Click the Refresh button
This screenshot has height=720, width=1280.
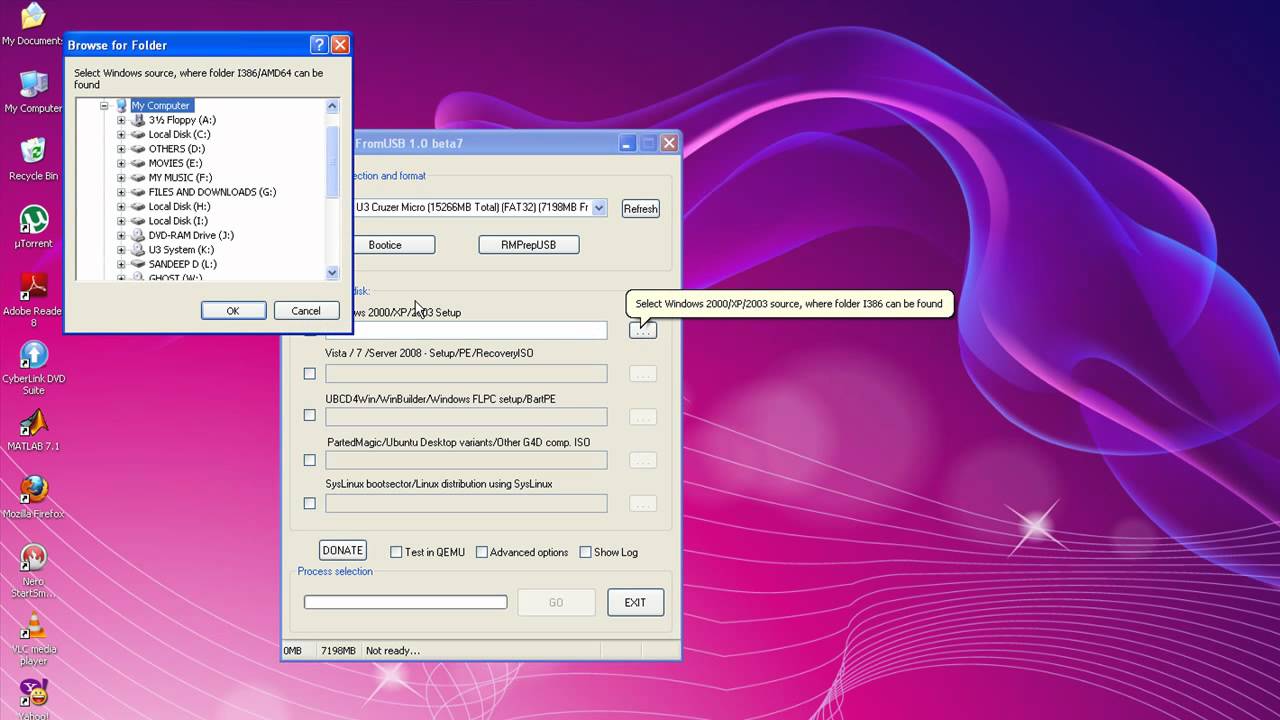pos(640,209)
